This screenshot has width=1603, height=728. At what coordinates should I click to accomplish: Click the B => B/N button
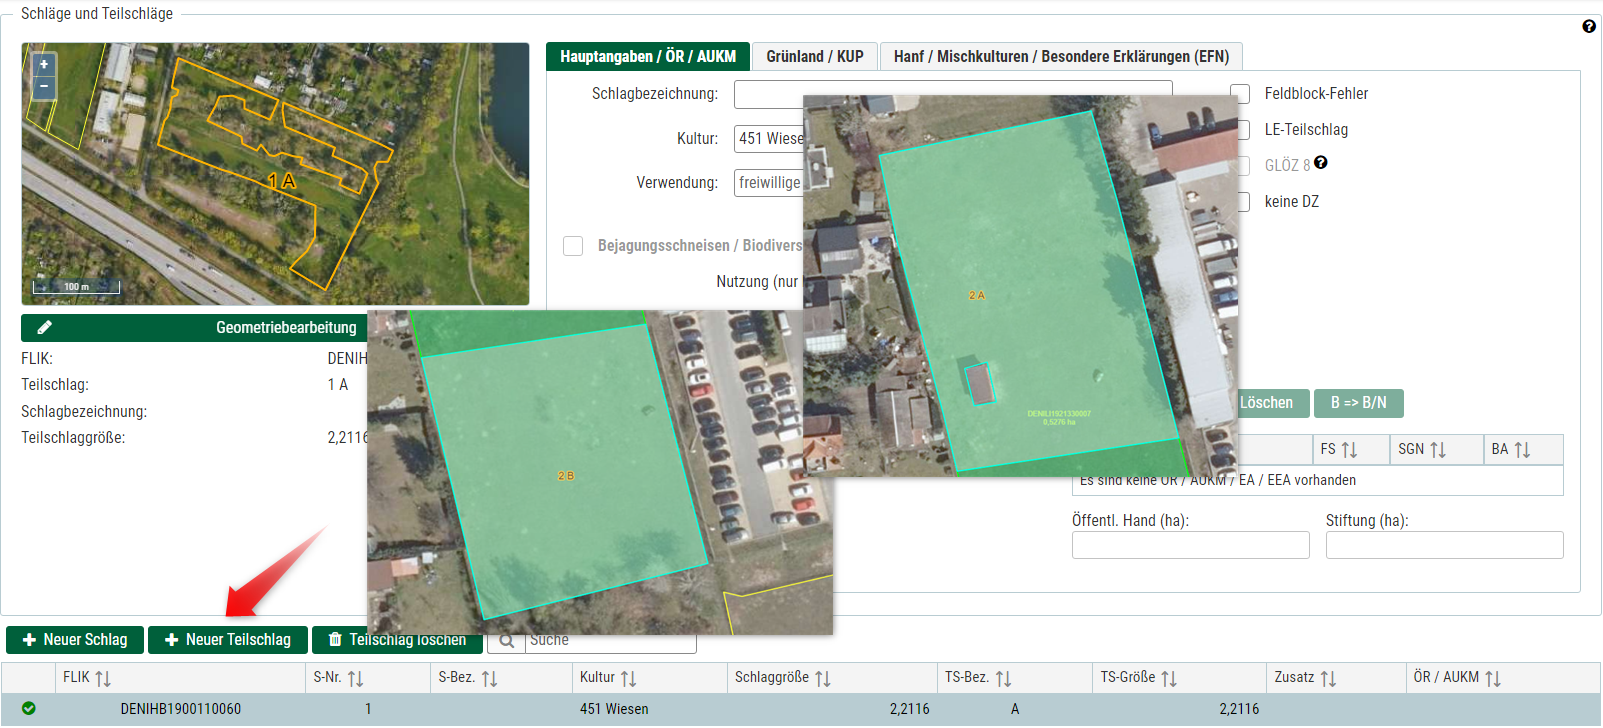1358,403
